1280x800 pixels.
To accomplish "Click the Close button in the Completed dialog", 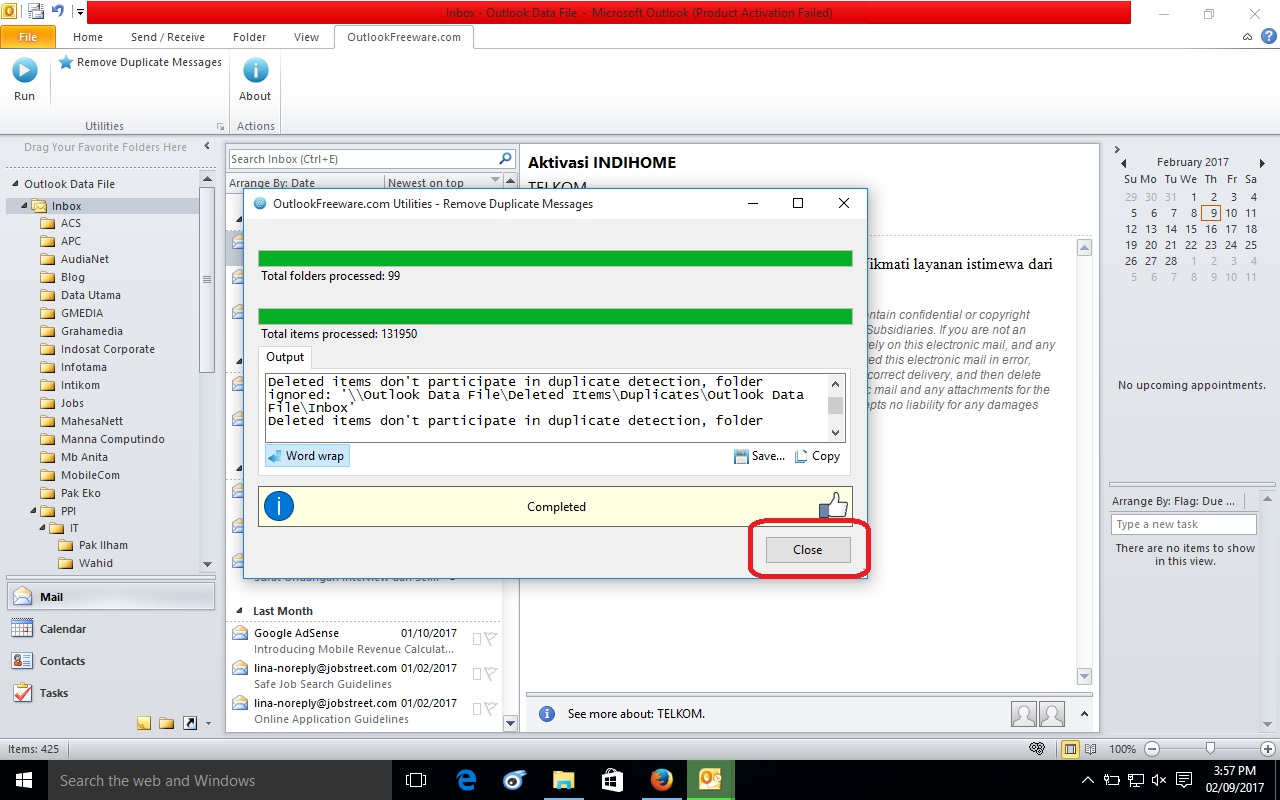I will pyautogui.click(x=806, y=549).
